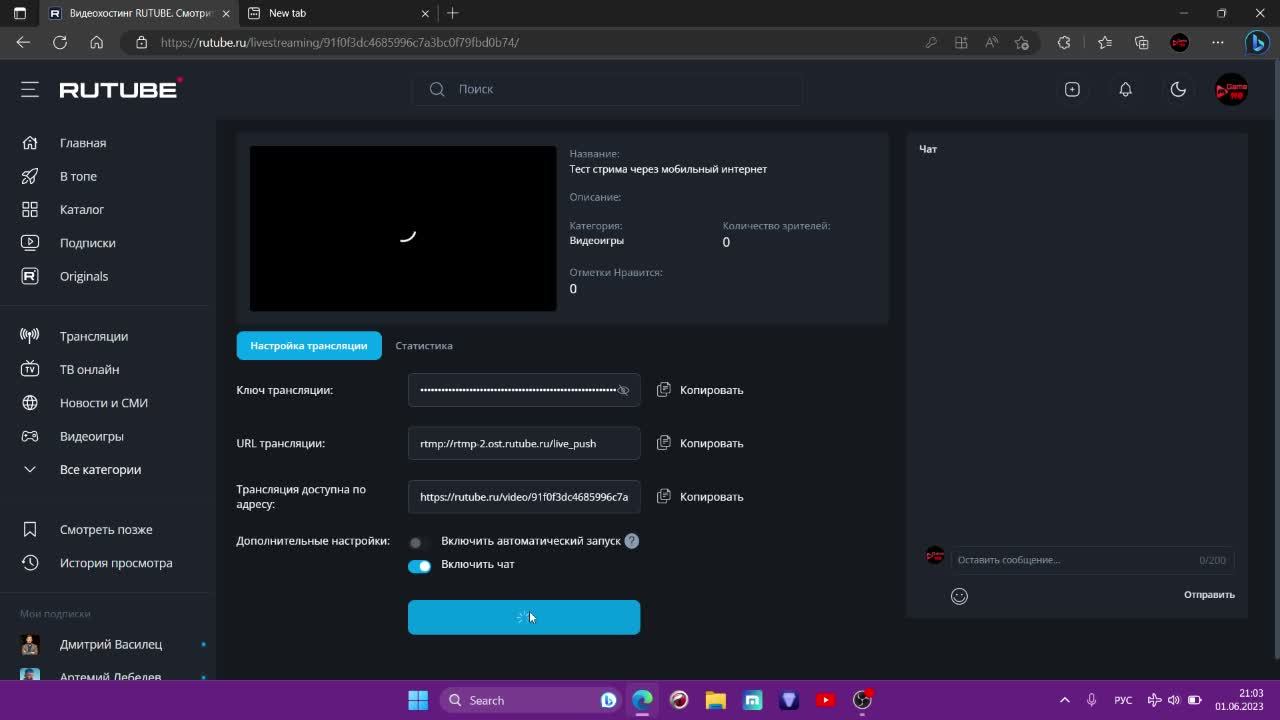Switch theme with the moon icon
This screenshot has width=1280, height=720.
click(x=1178, y=89)
